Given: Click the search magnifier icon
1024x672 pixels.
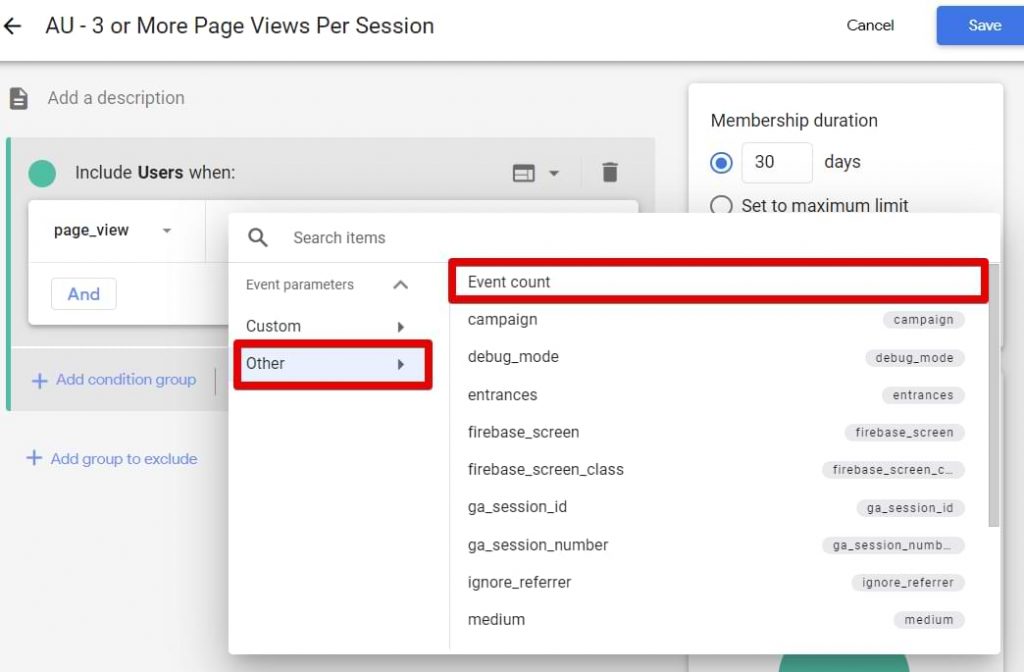Looking at the screenshot, I should 258,238.
